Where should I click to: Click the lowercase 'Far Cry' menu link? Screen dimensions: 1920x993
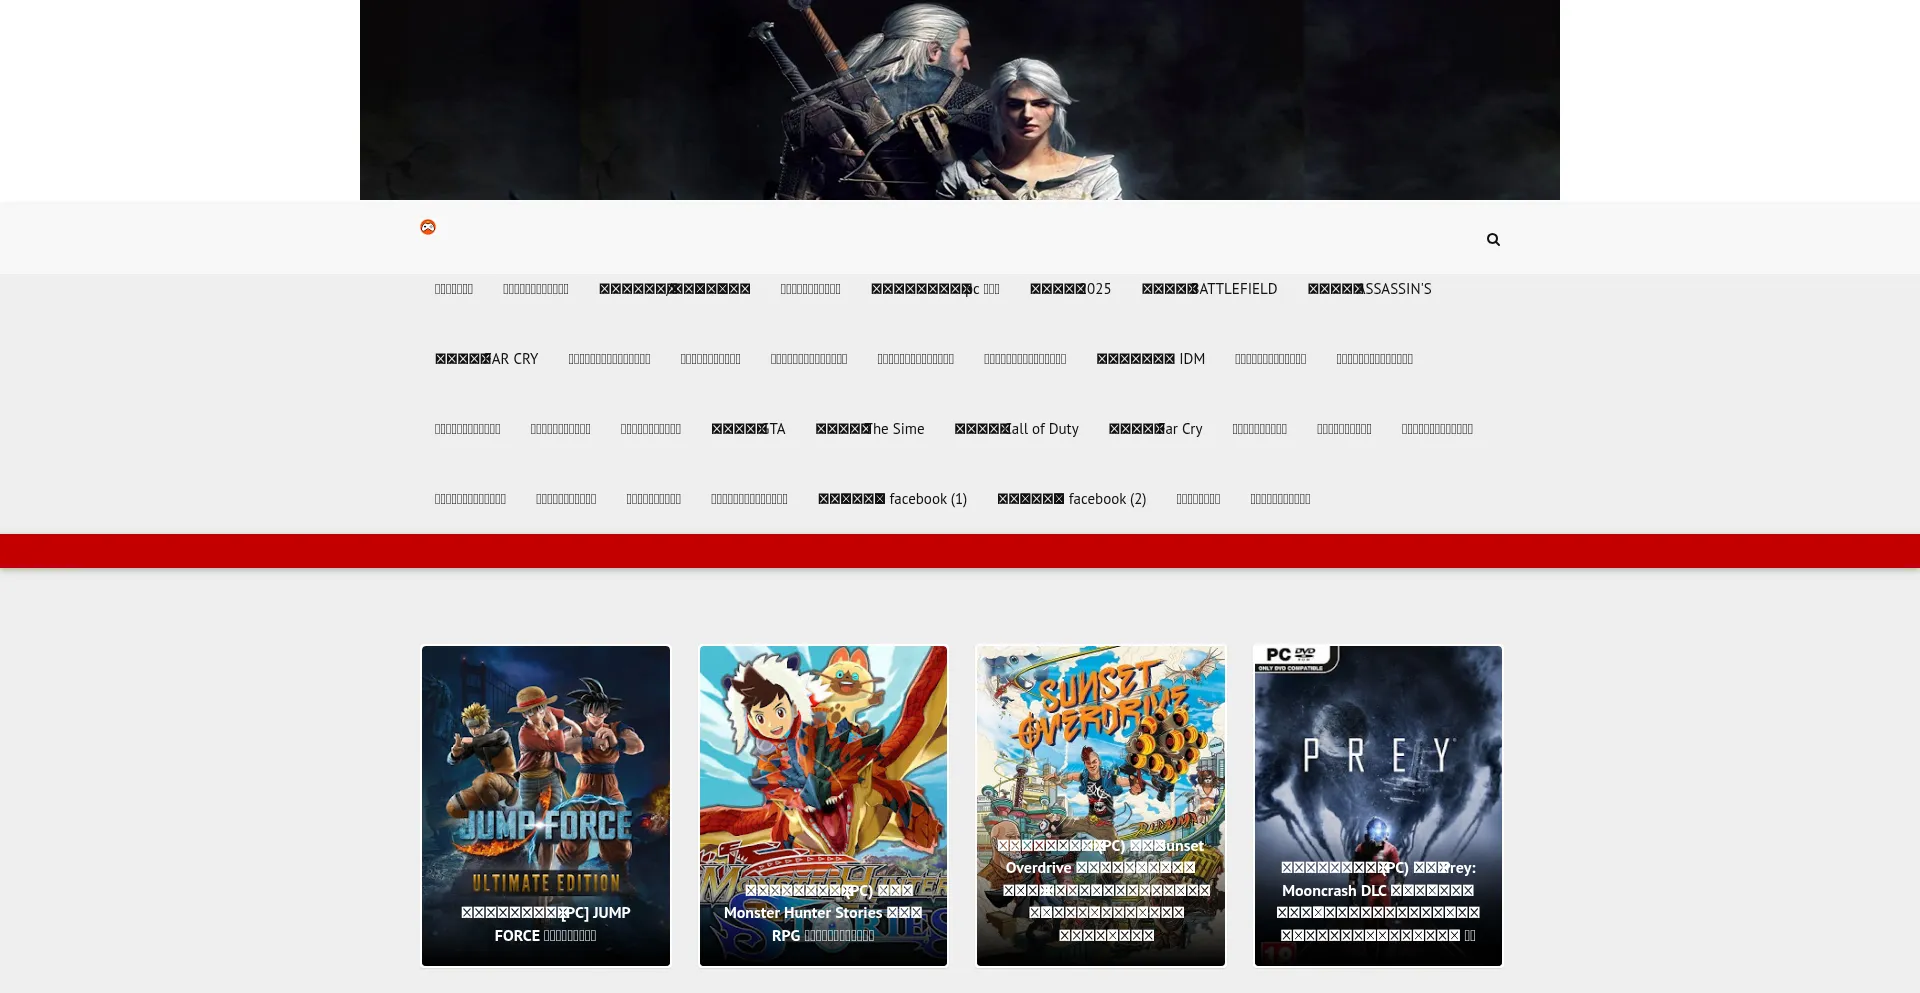tap(1155, 429)
